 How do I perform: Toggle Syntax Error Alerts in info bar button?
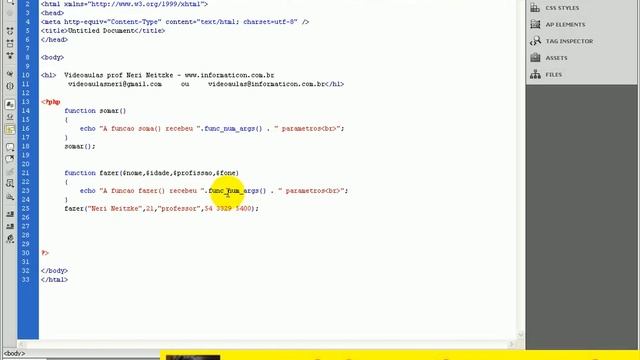10,129
